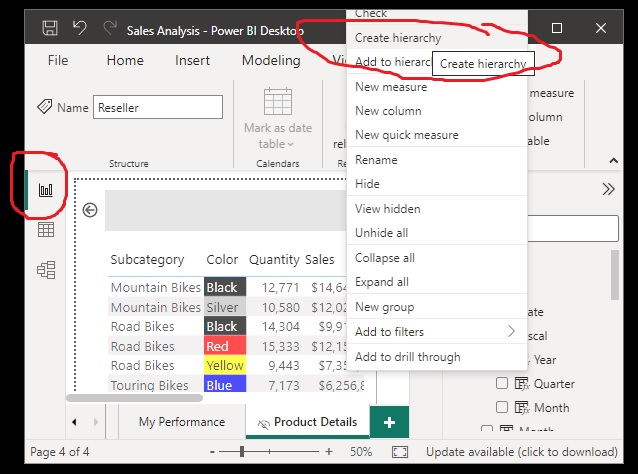The width and height of the screenshot is (638, 474).
Task: Open the Home ribbon tab
Action: click(x=125, y=60)
